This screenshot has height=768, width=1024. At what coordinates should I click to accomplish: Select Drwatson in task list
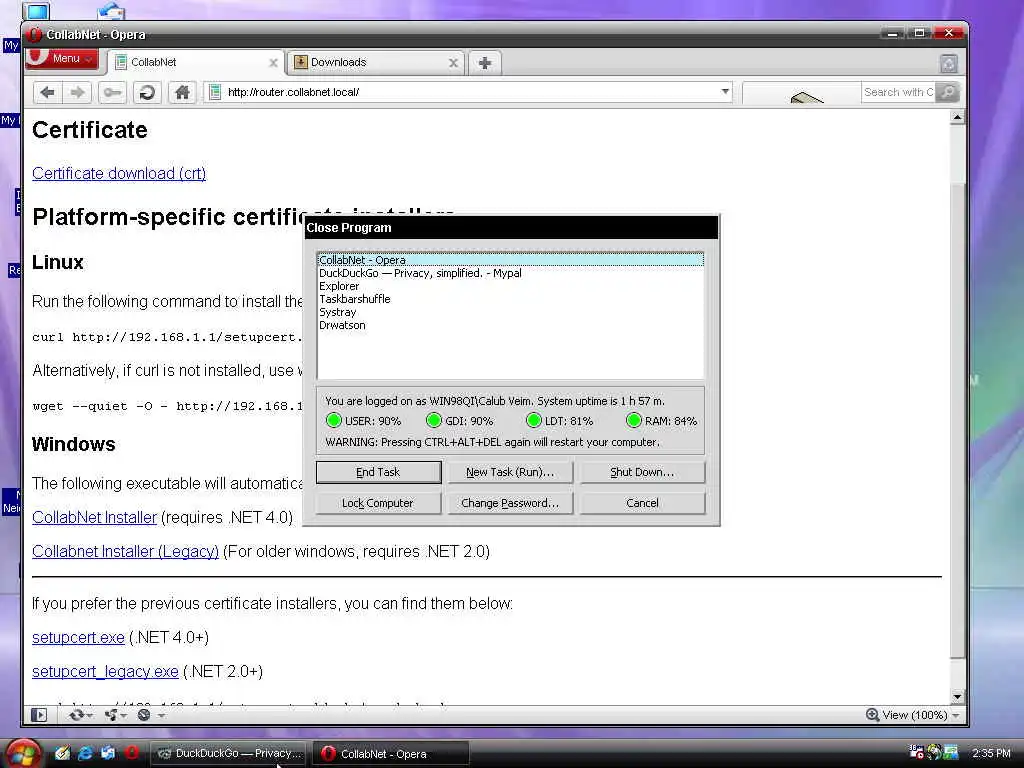[510, 325]
